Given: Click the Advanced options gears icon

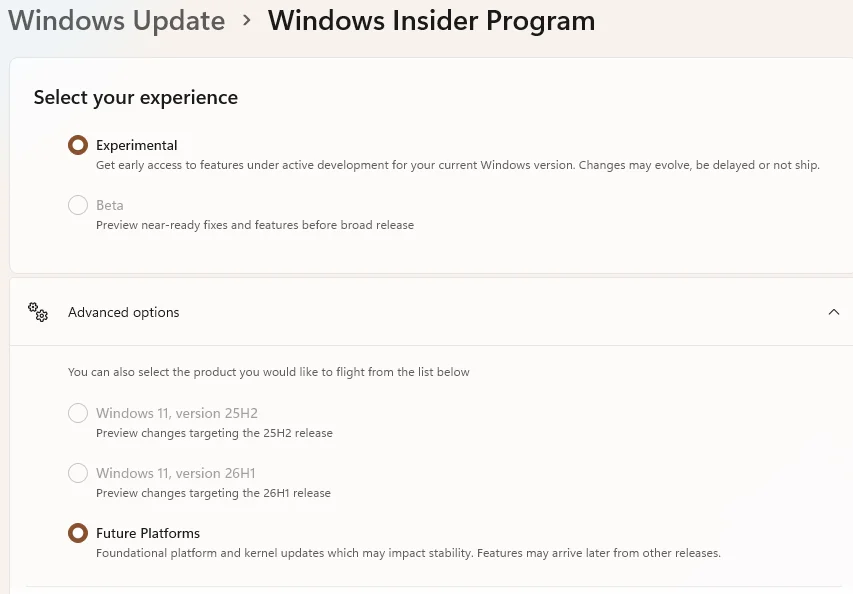Looking at the screenshot, I should click(38, 312).
